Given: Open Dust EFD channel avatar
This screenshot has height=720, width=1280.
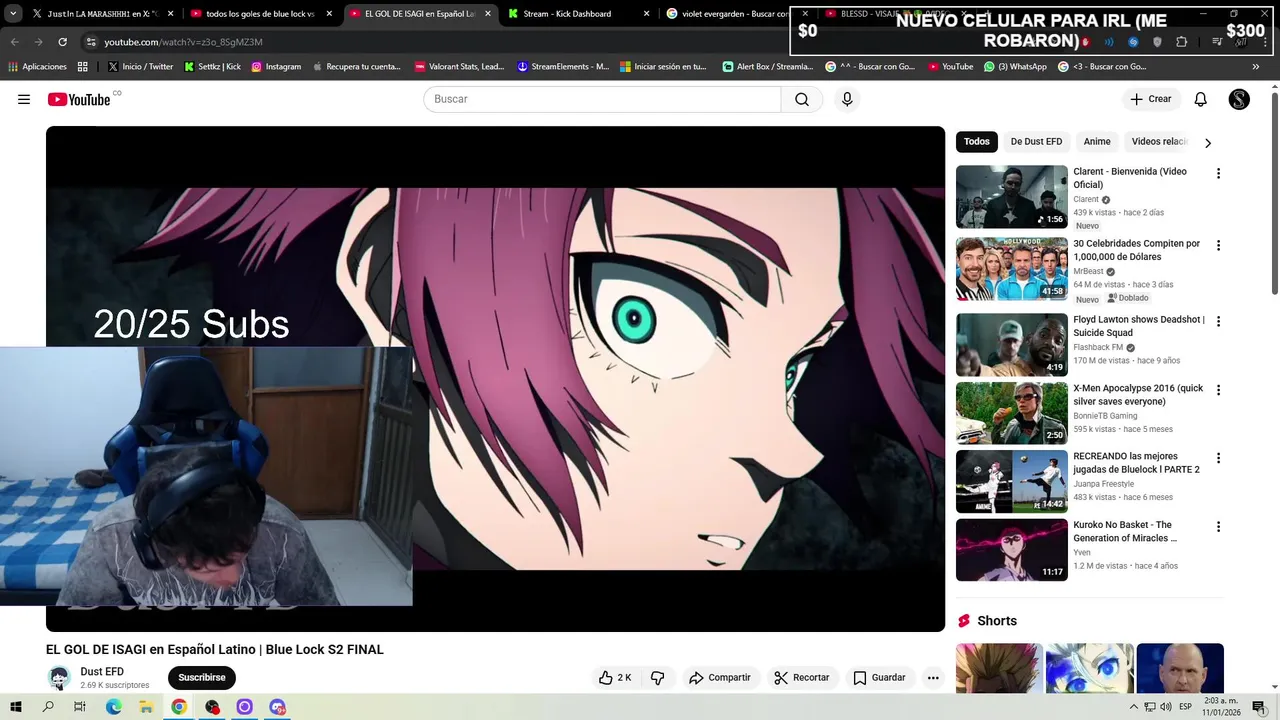Looking at the screenshot, I should coord(59,677).
